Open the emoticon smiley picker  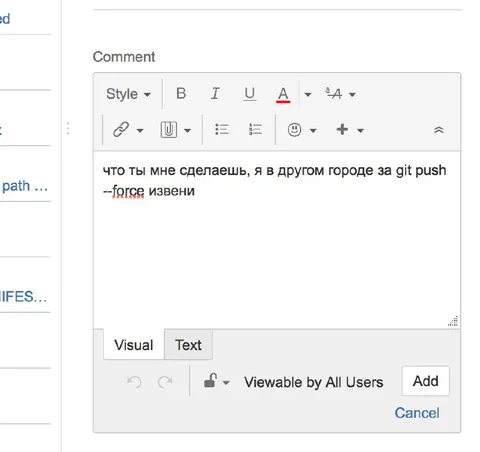point(294,129)
